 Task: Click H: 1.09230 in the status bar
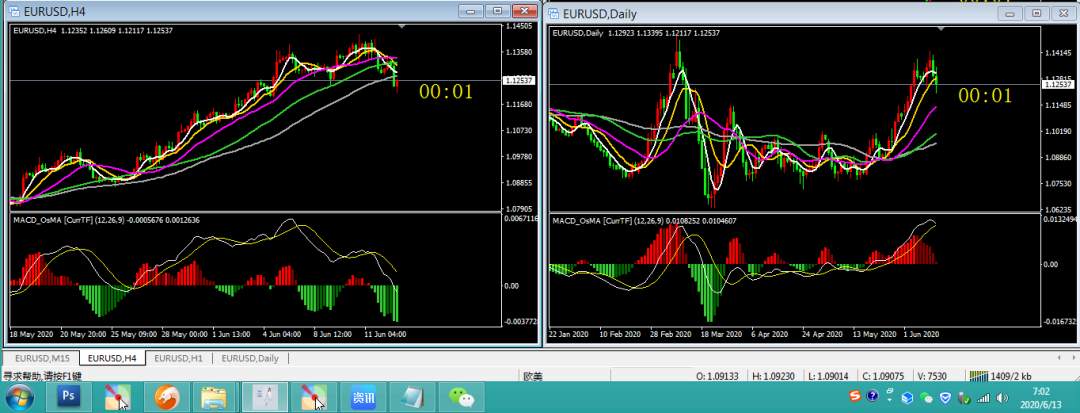click(x=773, y=377)
